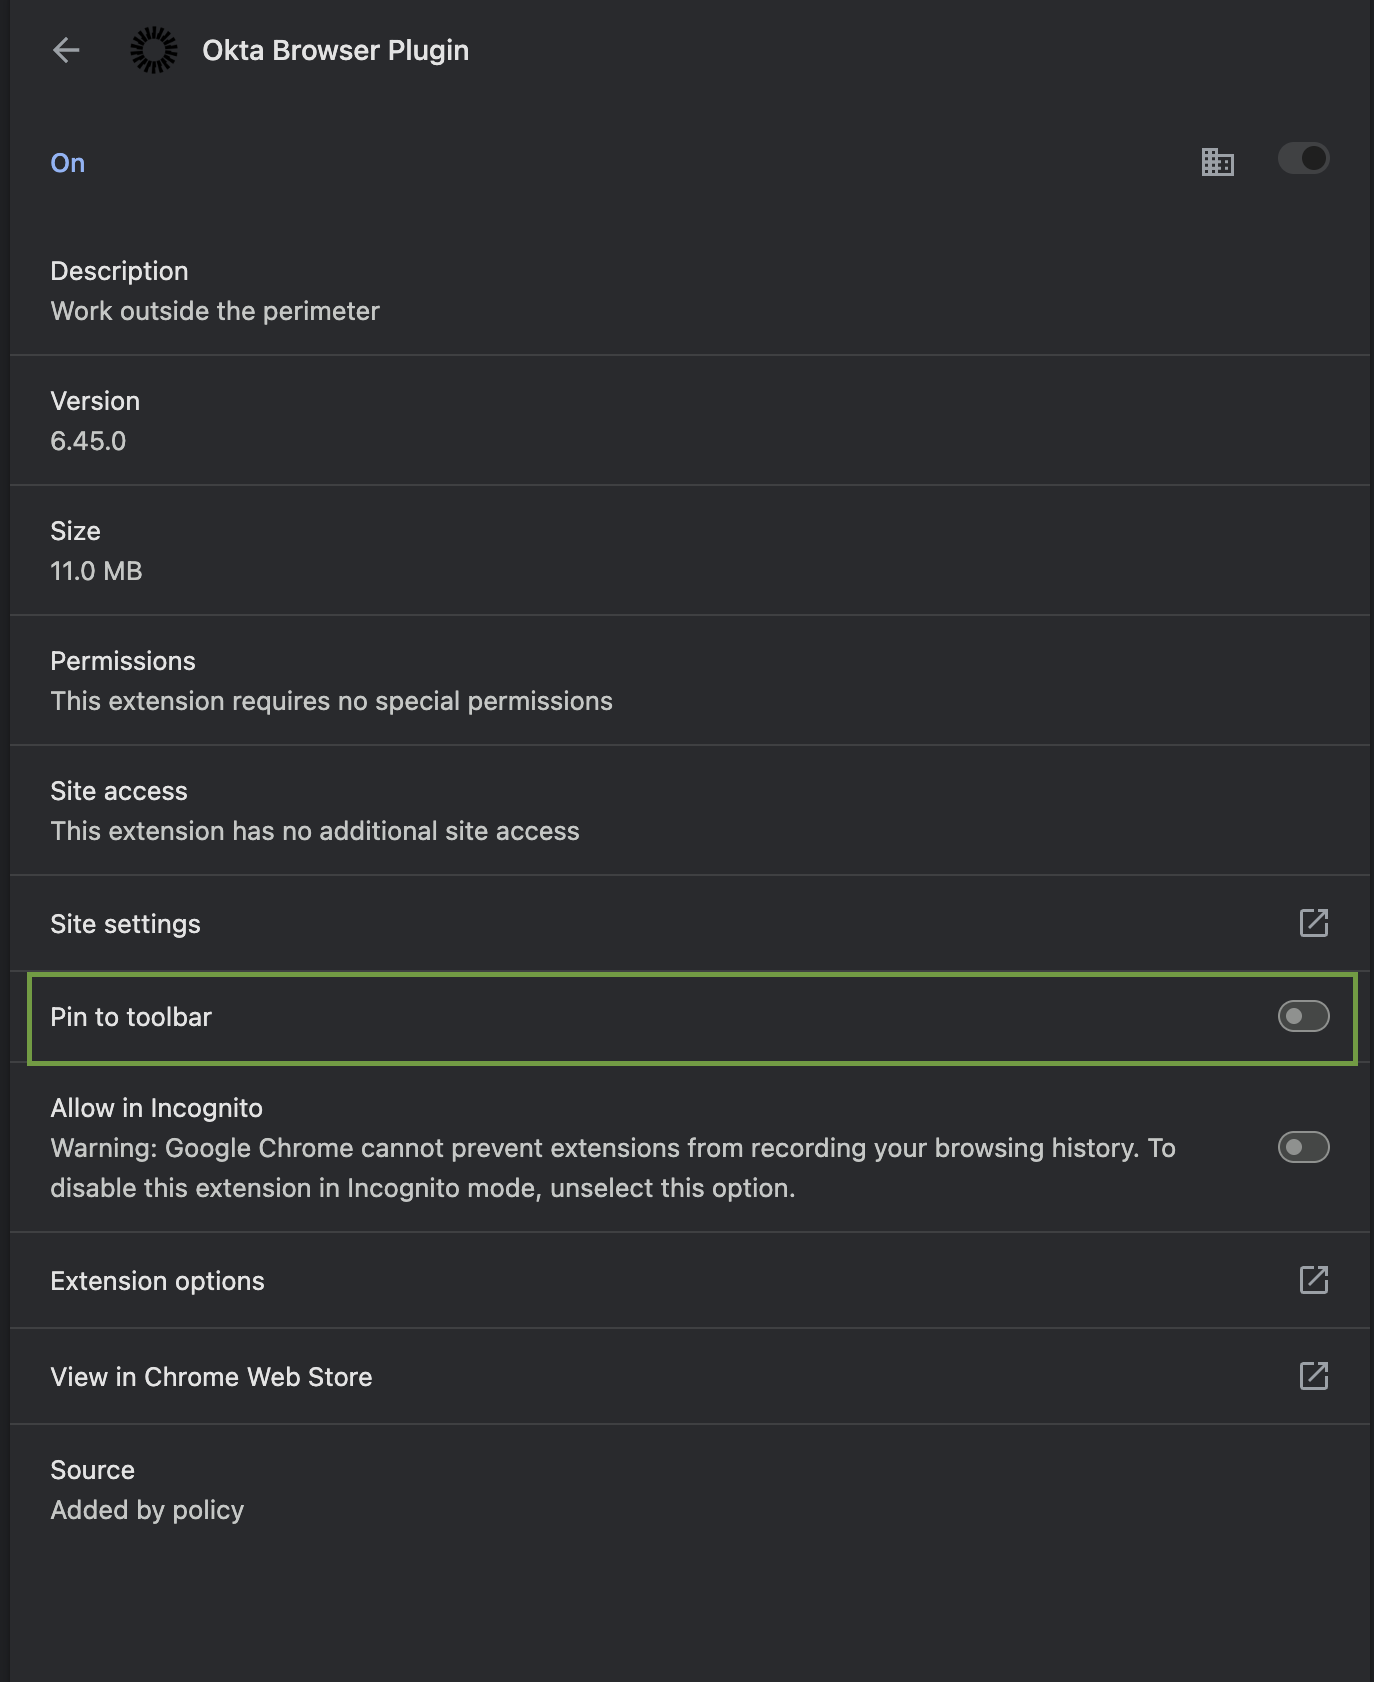This screenshot has height=1682, width=1374.
Task: Click the Okta Browser Plugin title
Action: coord(335,50)
